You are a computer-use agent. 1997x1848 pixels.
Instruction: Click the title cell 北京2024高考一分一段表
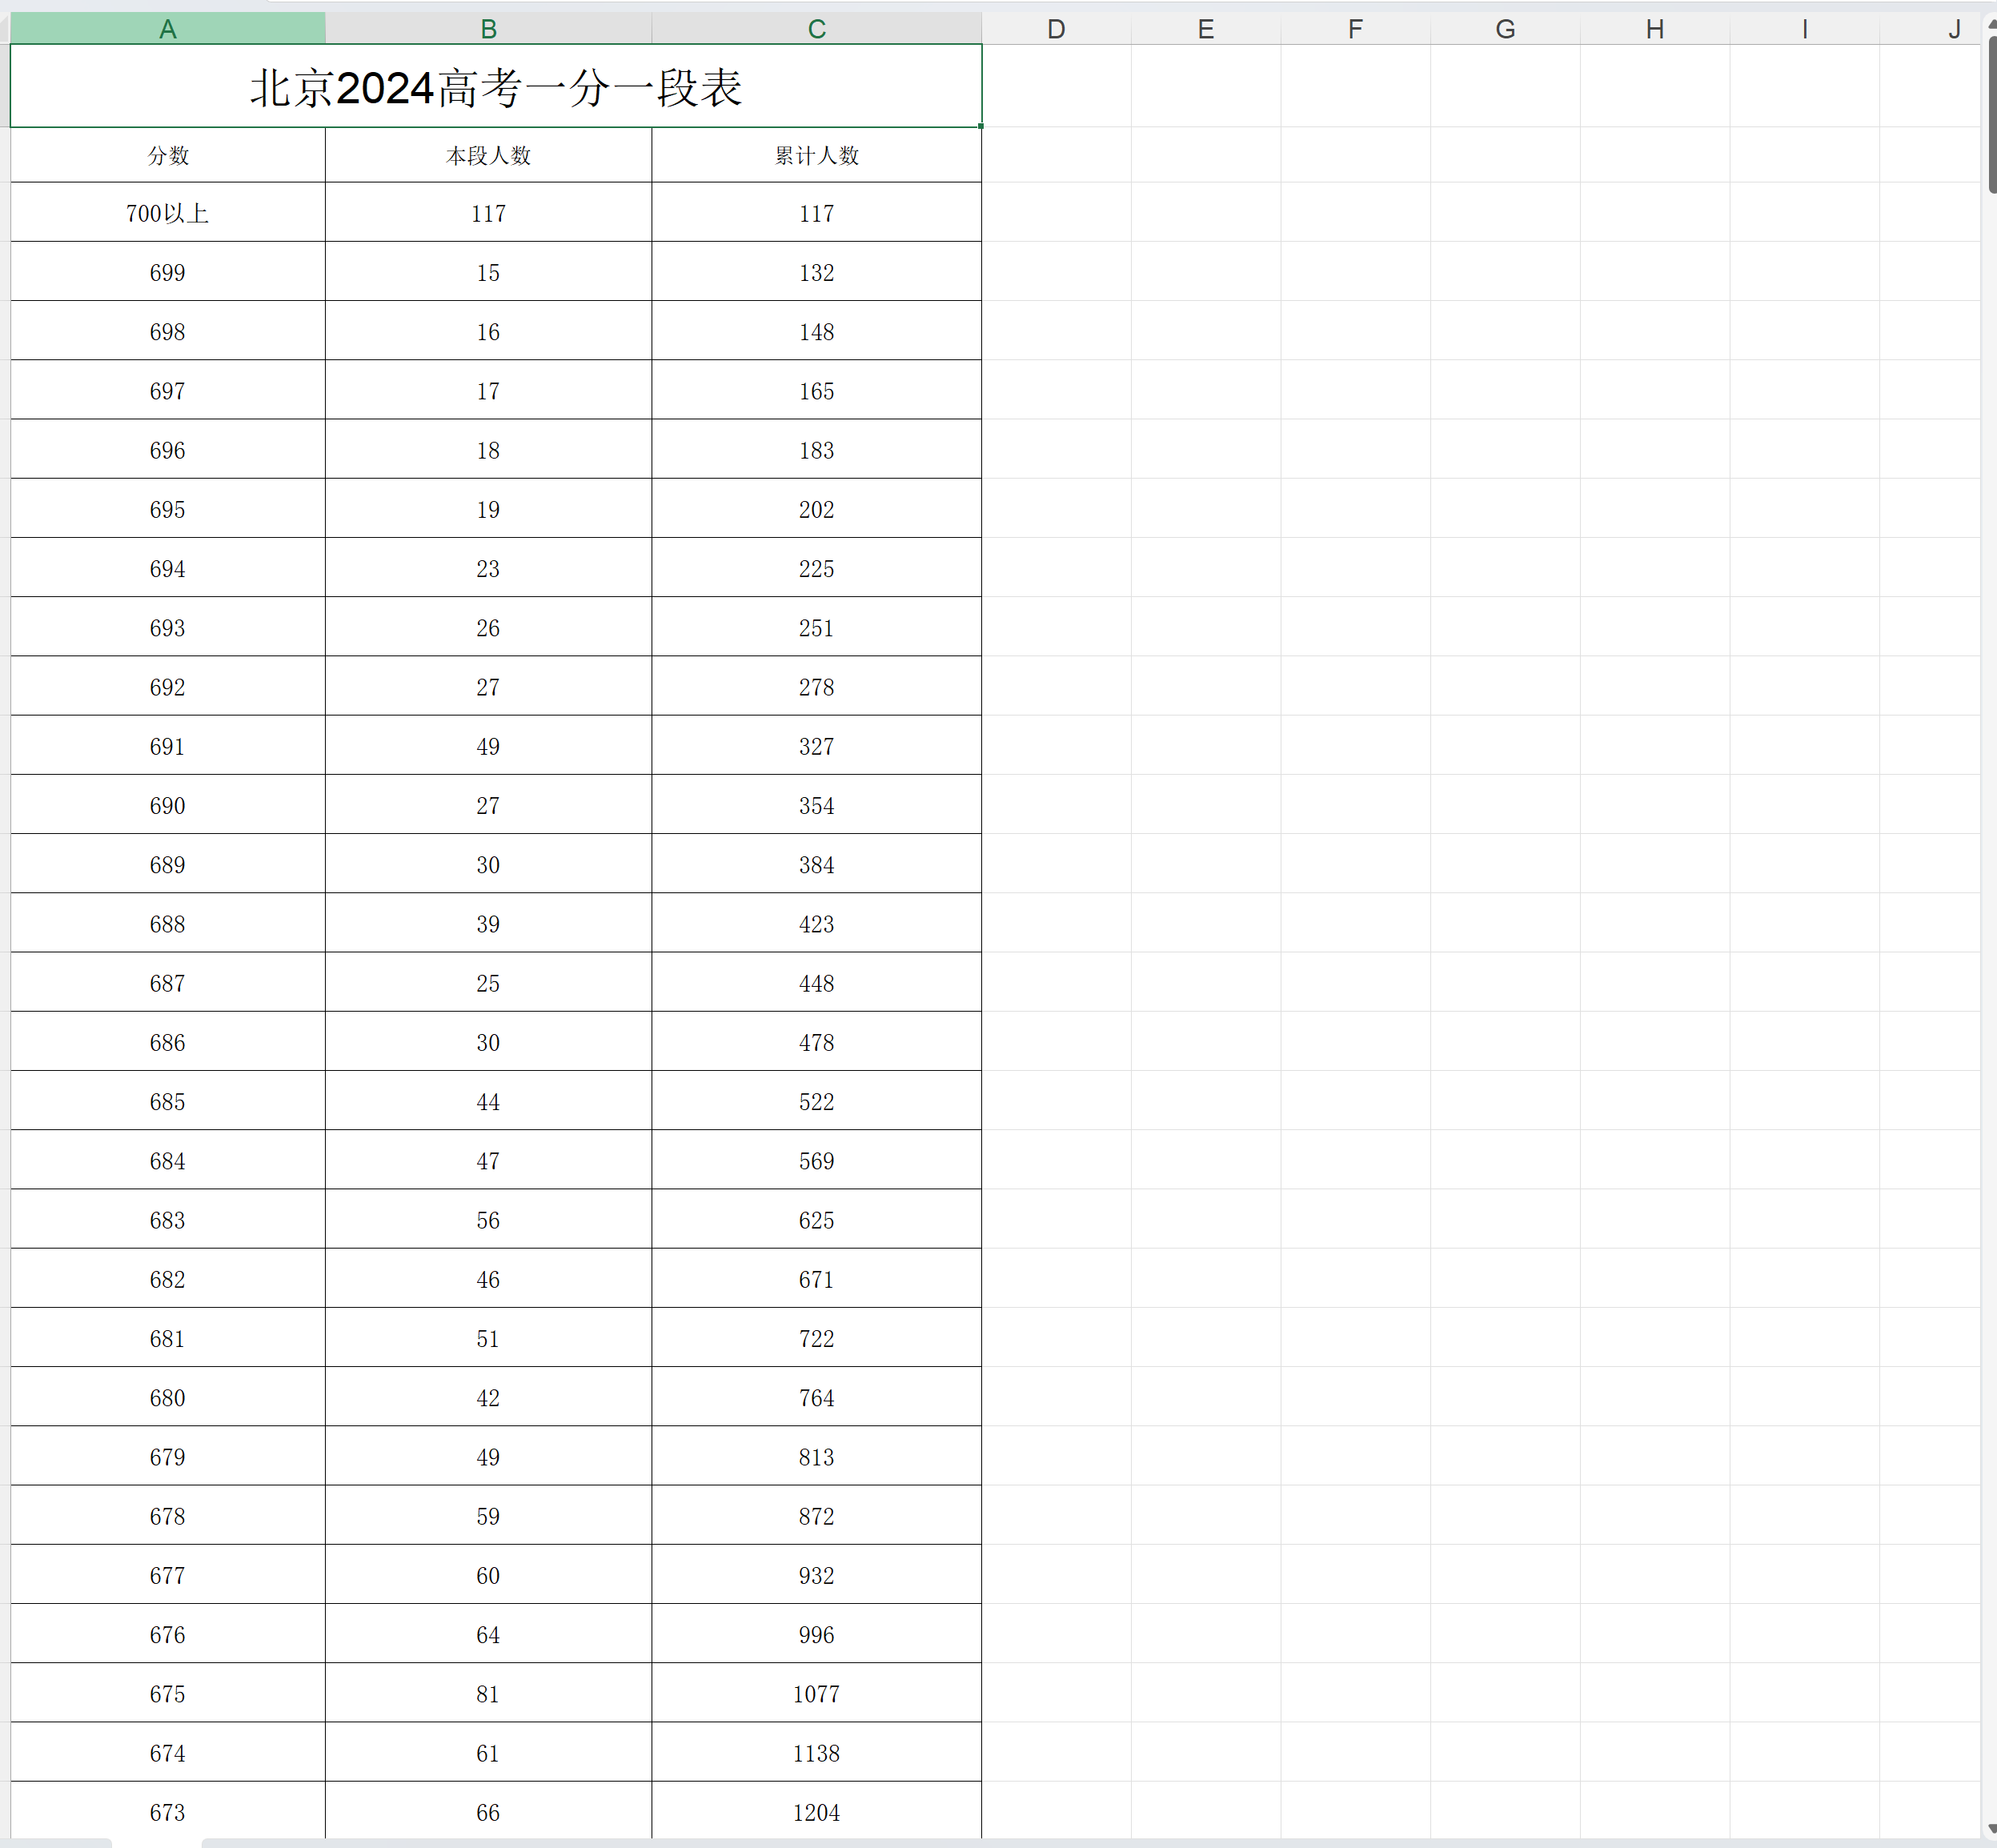point(495,87)
